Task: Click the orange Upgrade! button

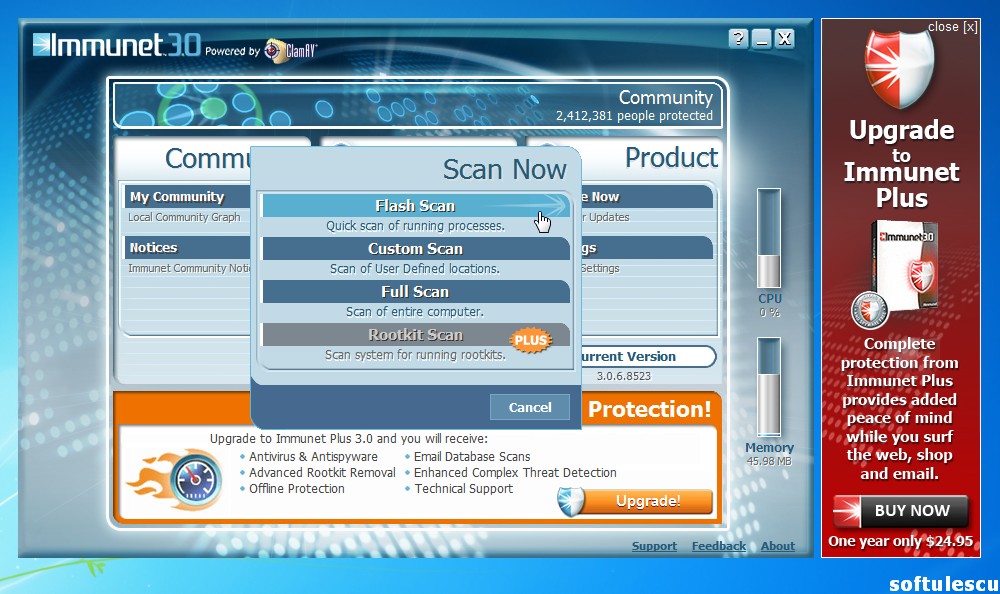Action: [x=648, y=501]
